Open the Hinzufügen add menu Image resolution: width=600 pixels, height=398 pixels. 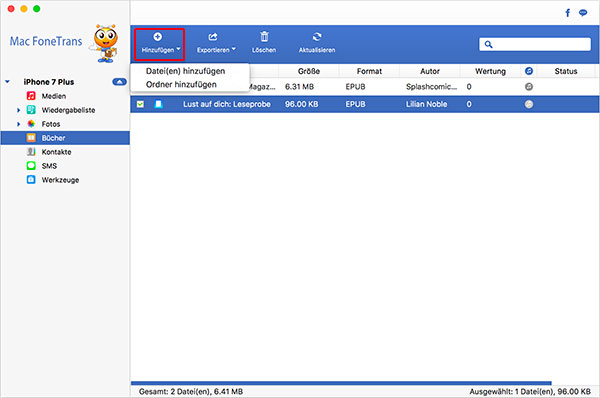click(x=160, y=44)
